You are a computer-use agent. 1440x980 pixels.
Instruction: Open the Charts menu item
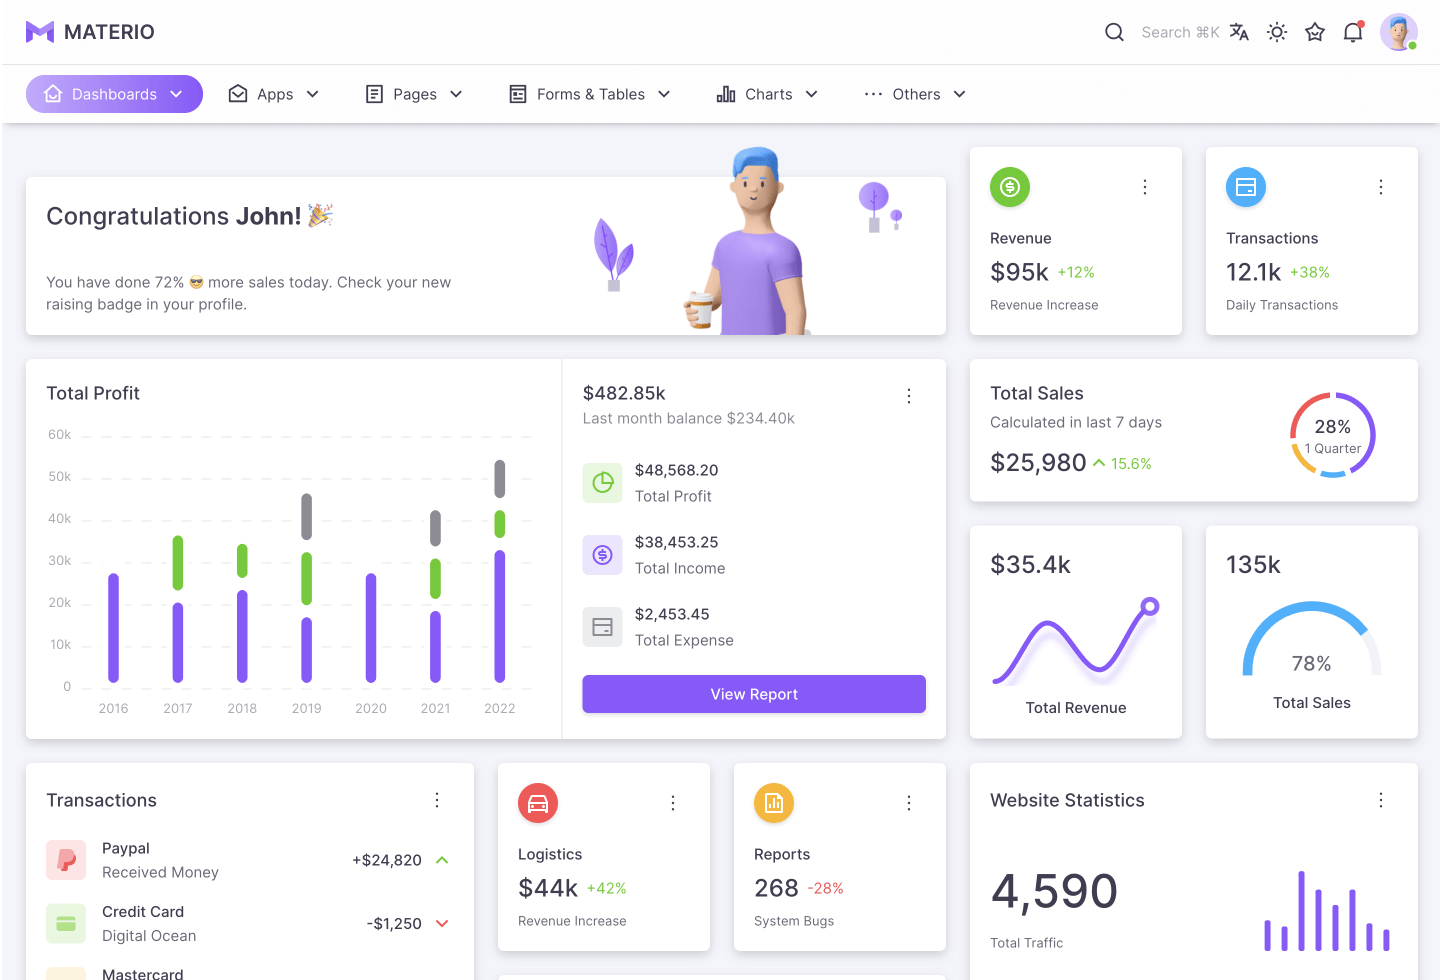click(768, 94)
